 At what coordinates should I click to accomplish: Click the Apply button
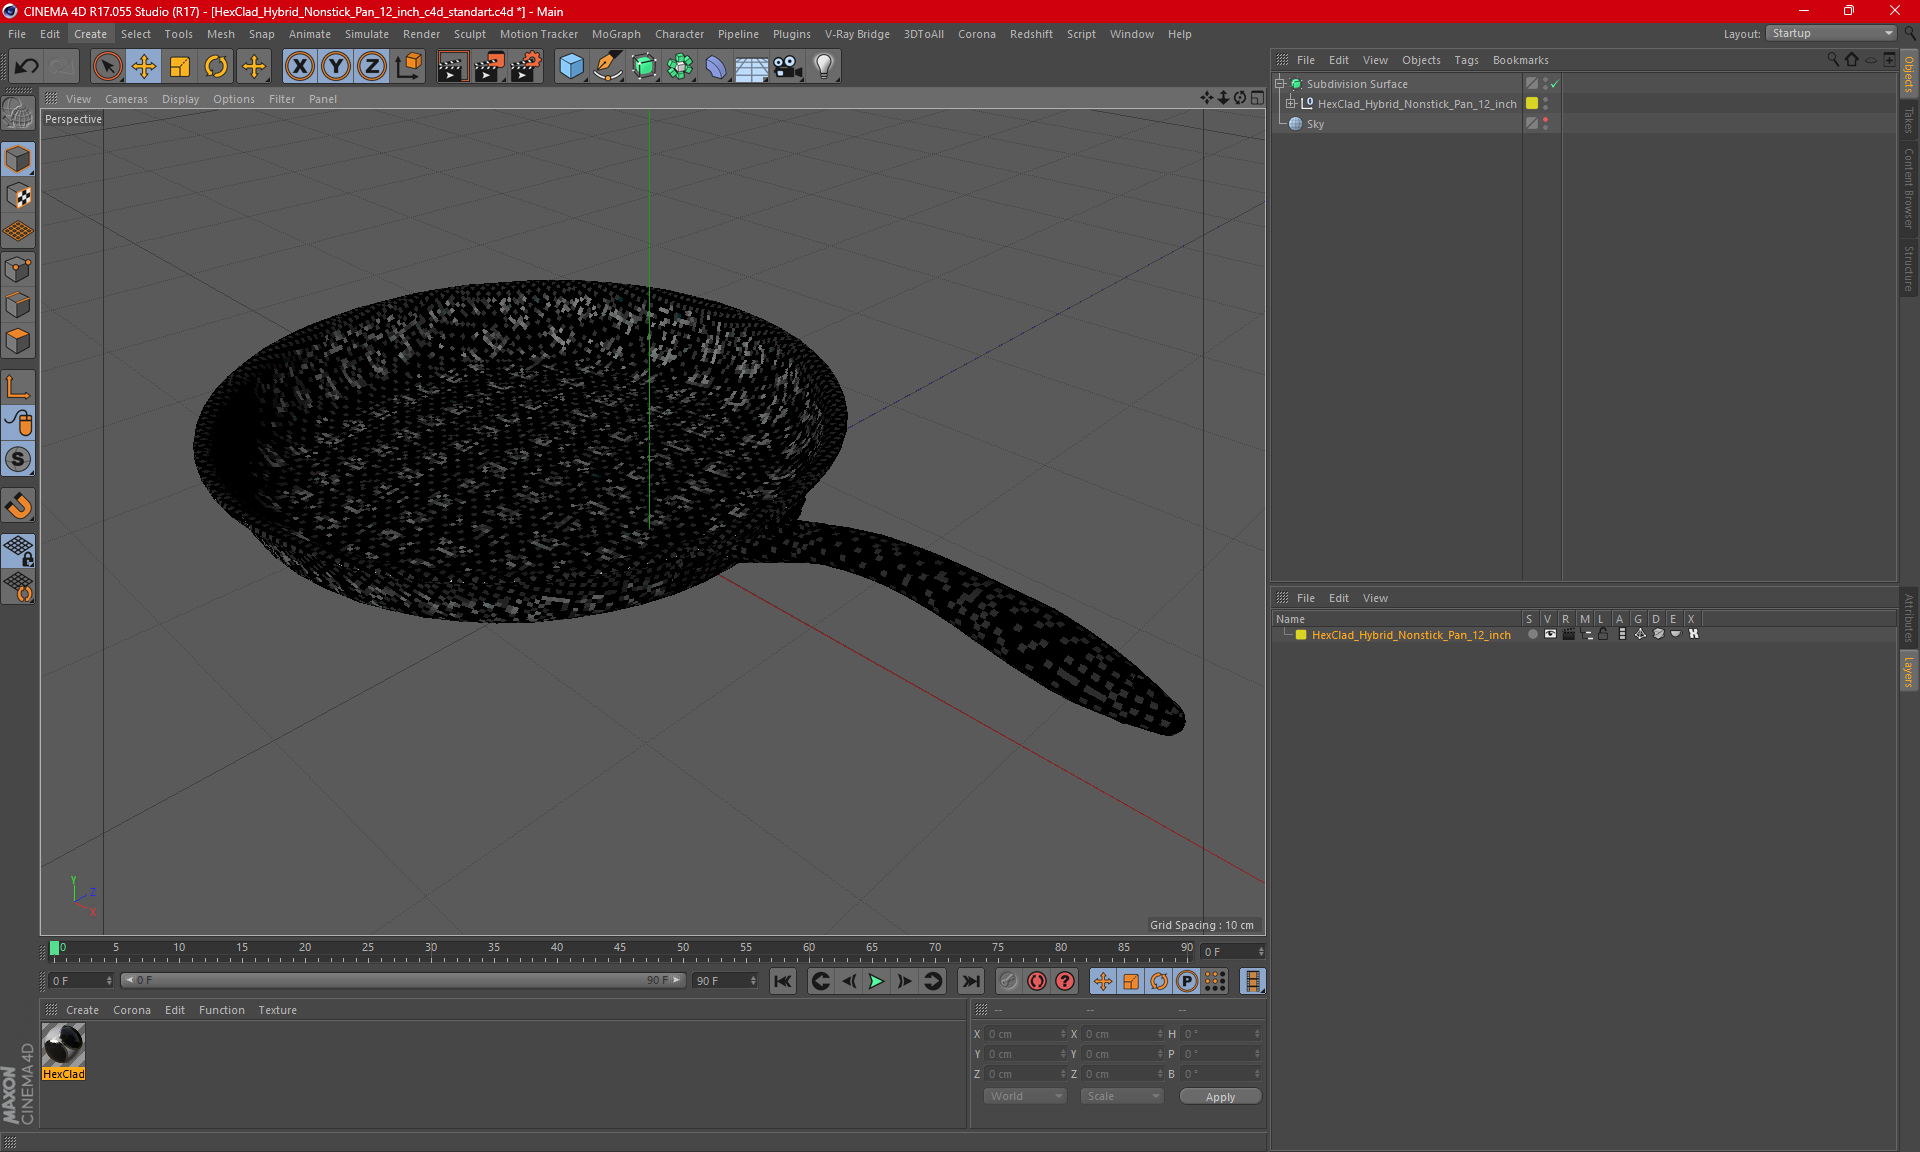1220,1097
